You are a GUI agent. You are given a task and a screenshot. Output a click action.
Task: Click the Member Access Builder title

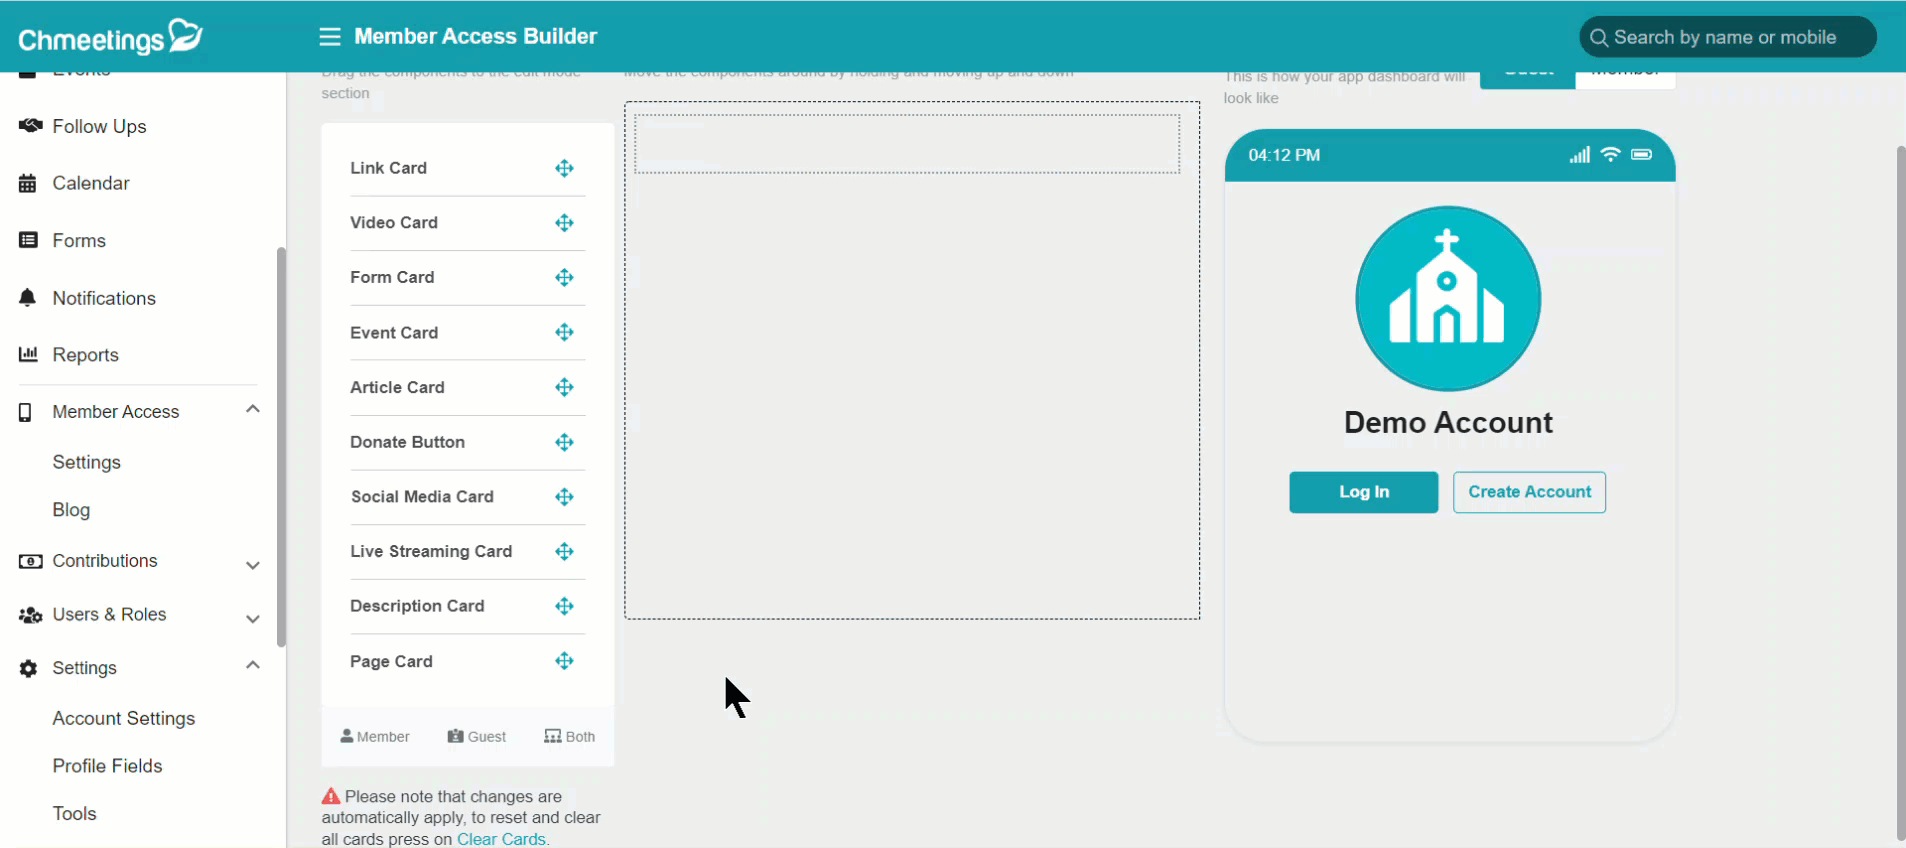(475, 37)
